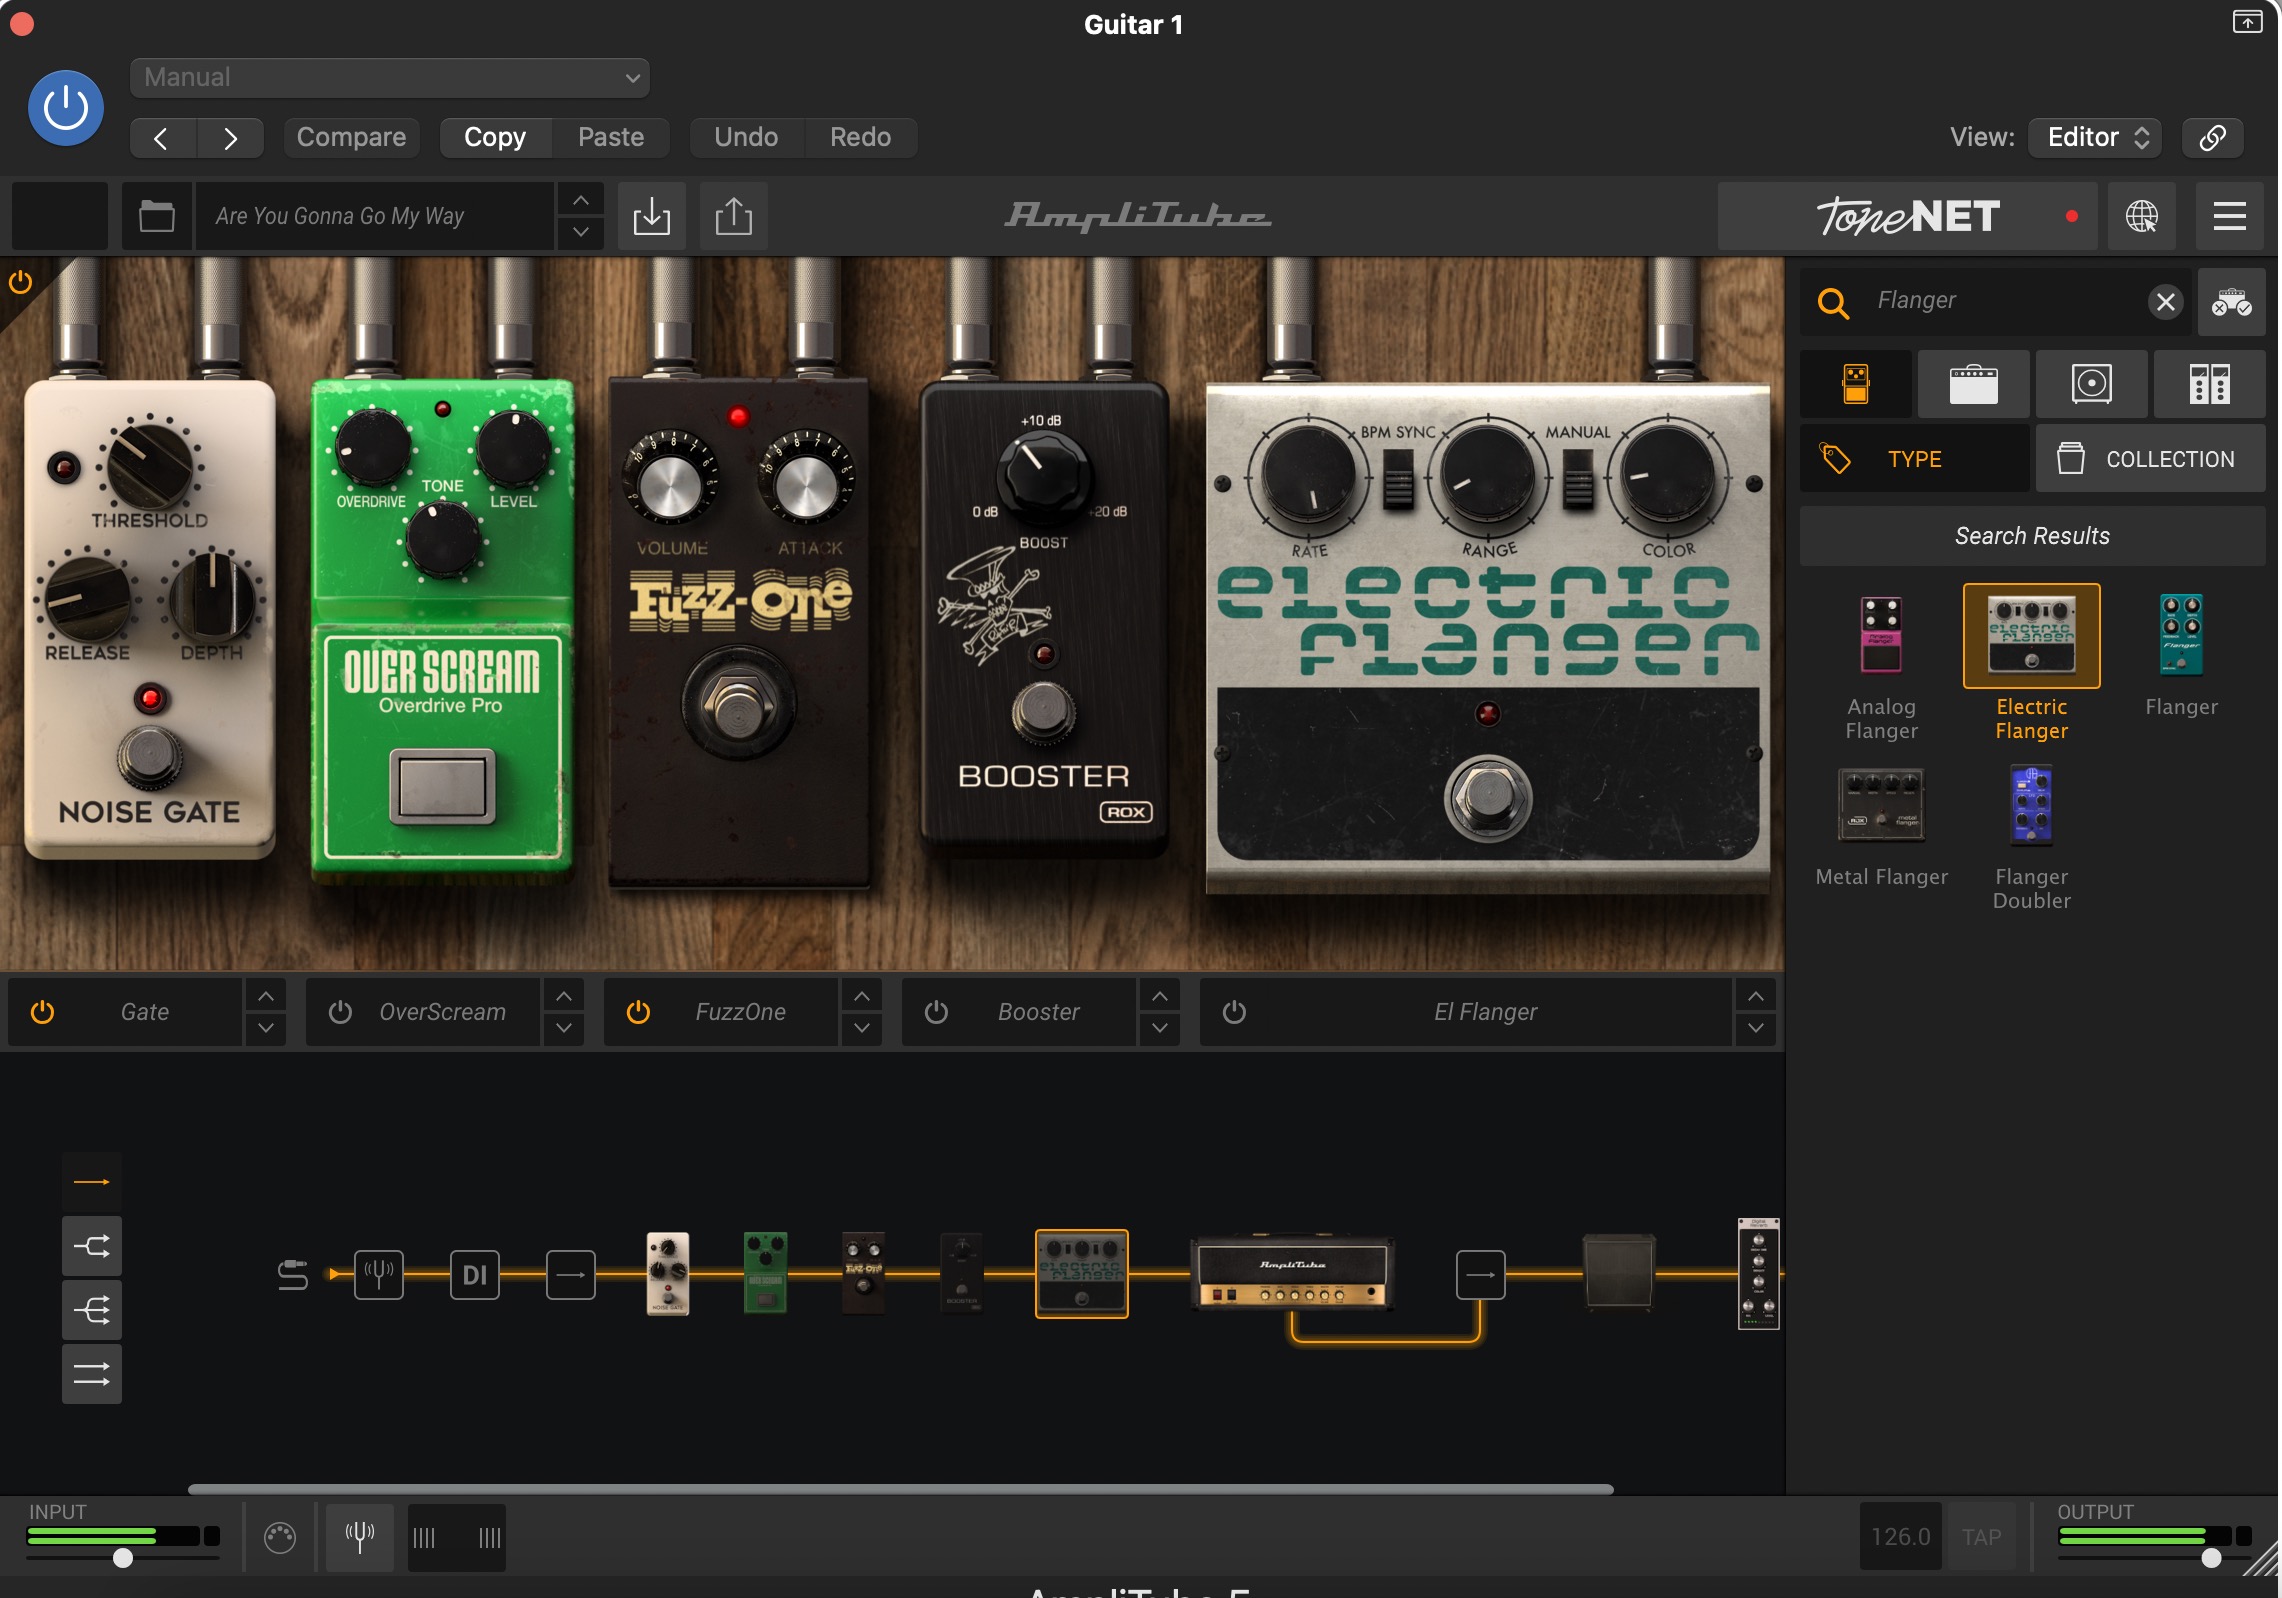
Task: Toggle the stomp section power icon
Action: [x=20, y=283]
